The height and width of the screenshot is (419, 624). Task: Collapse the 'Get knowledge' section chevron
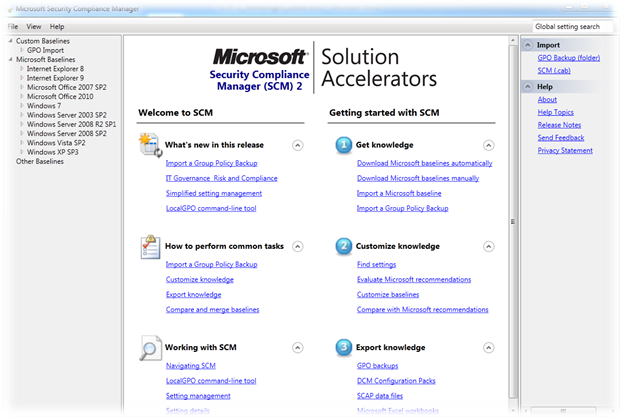point(489,145)
